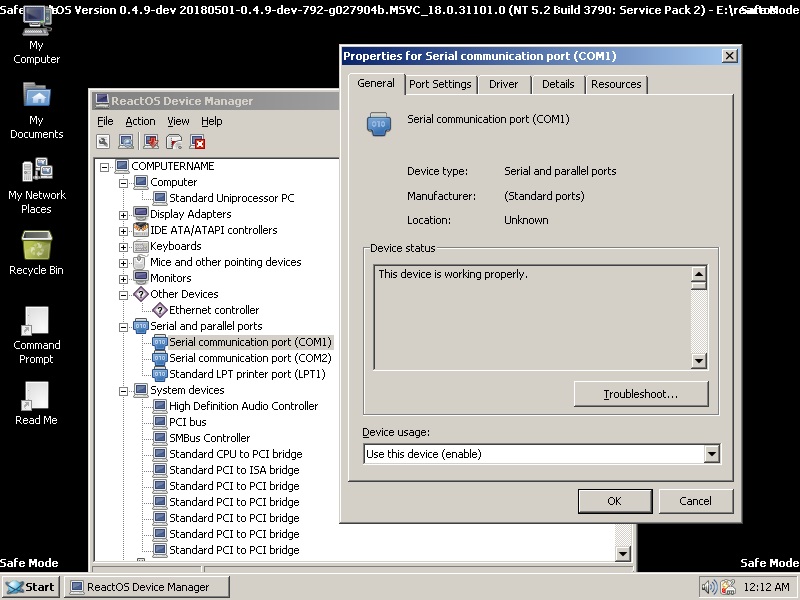Click device status scrollbar up arrow
This screenshot has height=600, width=800.
pos(698,274)
